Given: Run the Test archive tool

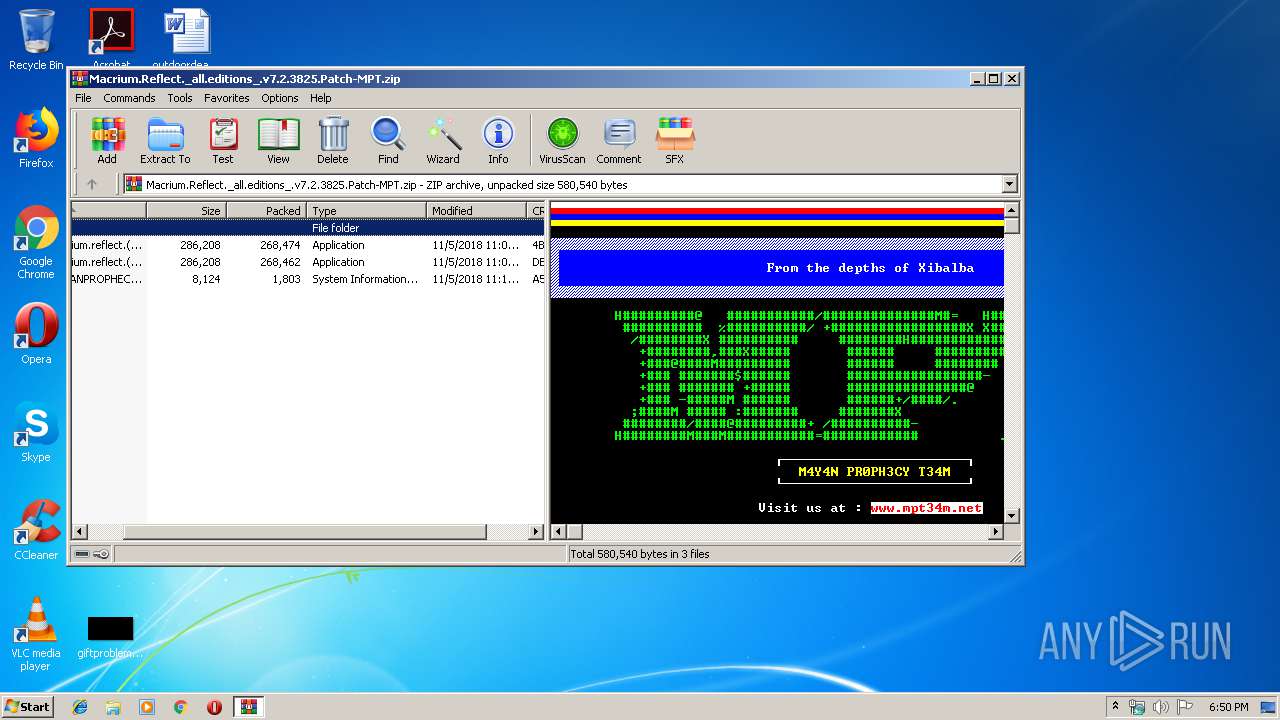Looking at the screenshot, I should (223, 140).
